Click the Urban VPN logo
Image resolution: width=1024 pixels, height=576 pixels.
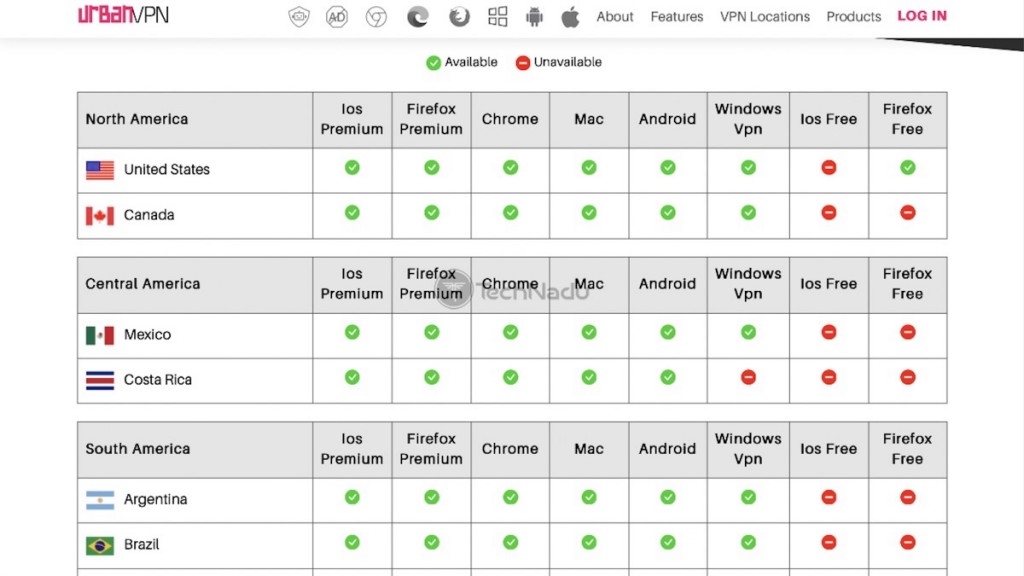coord(123,15)
